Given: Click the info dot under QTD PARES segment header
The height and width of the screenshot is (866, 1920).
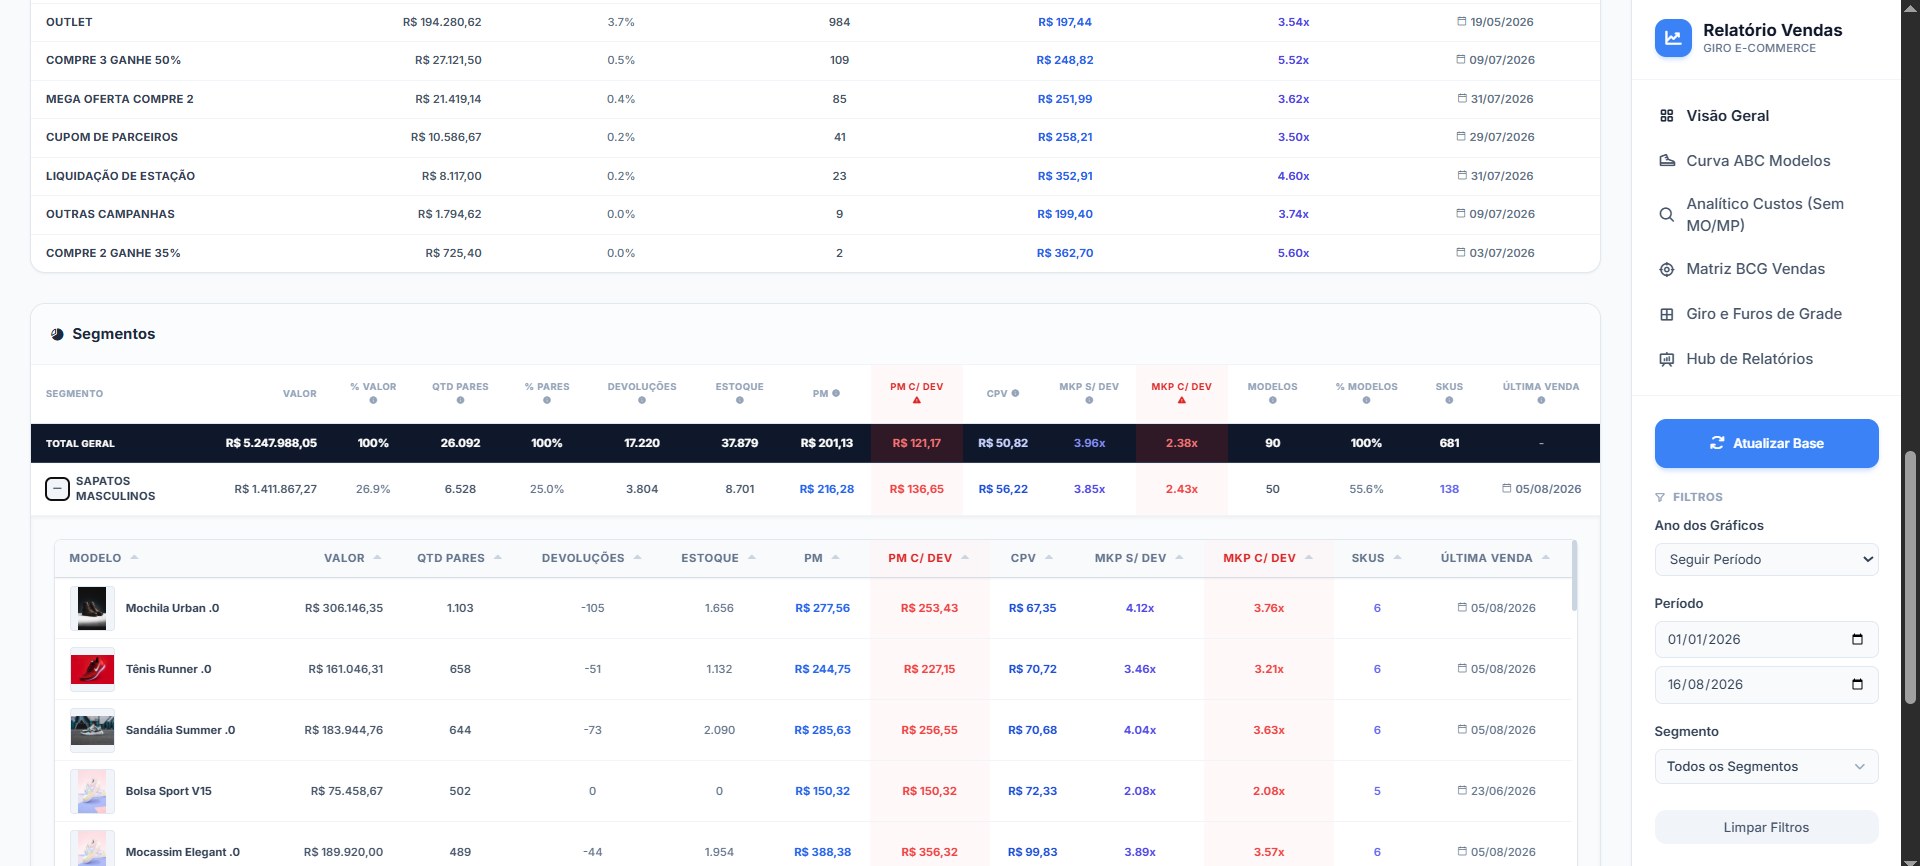Looking at the screenshot, I should (x=460, y=400).
